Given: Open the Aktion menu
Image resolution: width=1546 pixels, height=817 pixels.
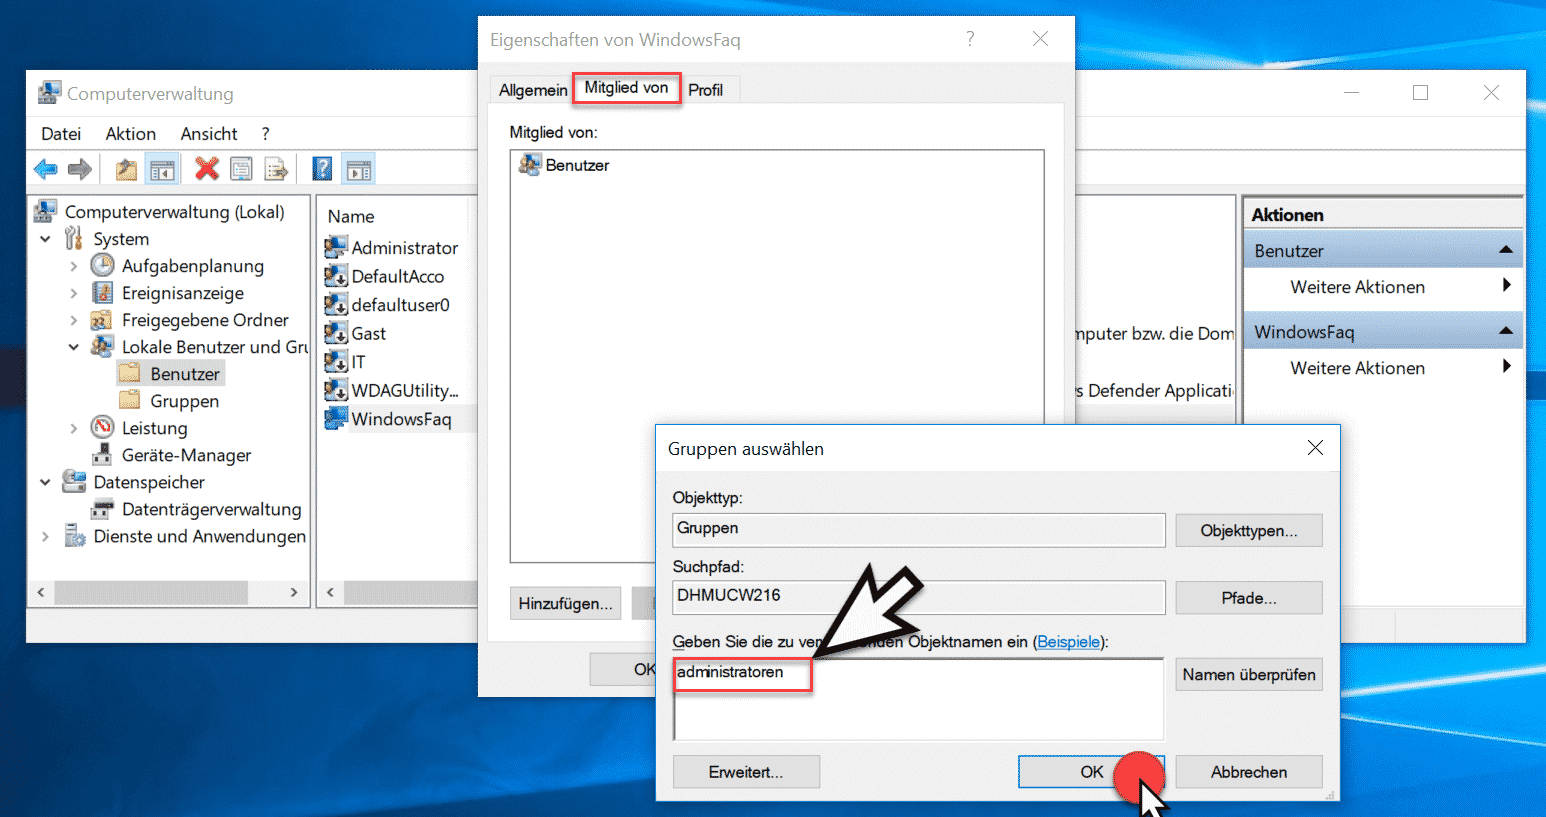Looking at the screenshot, I should click(x=130, y=134).
